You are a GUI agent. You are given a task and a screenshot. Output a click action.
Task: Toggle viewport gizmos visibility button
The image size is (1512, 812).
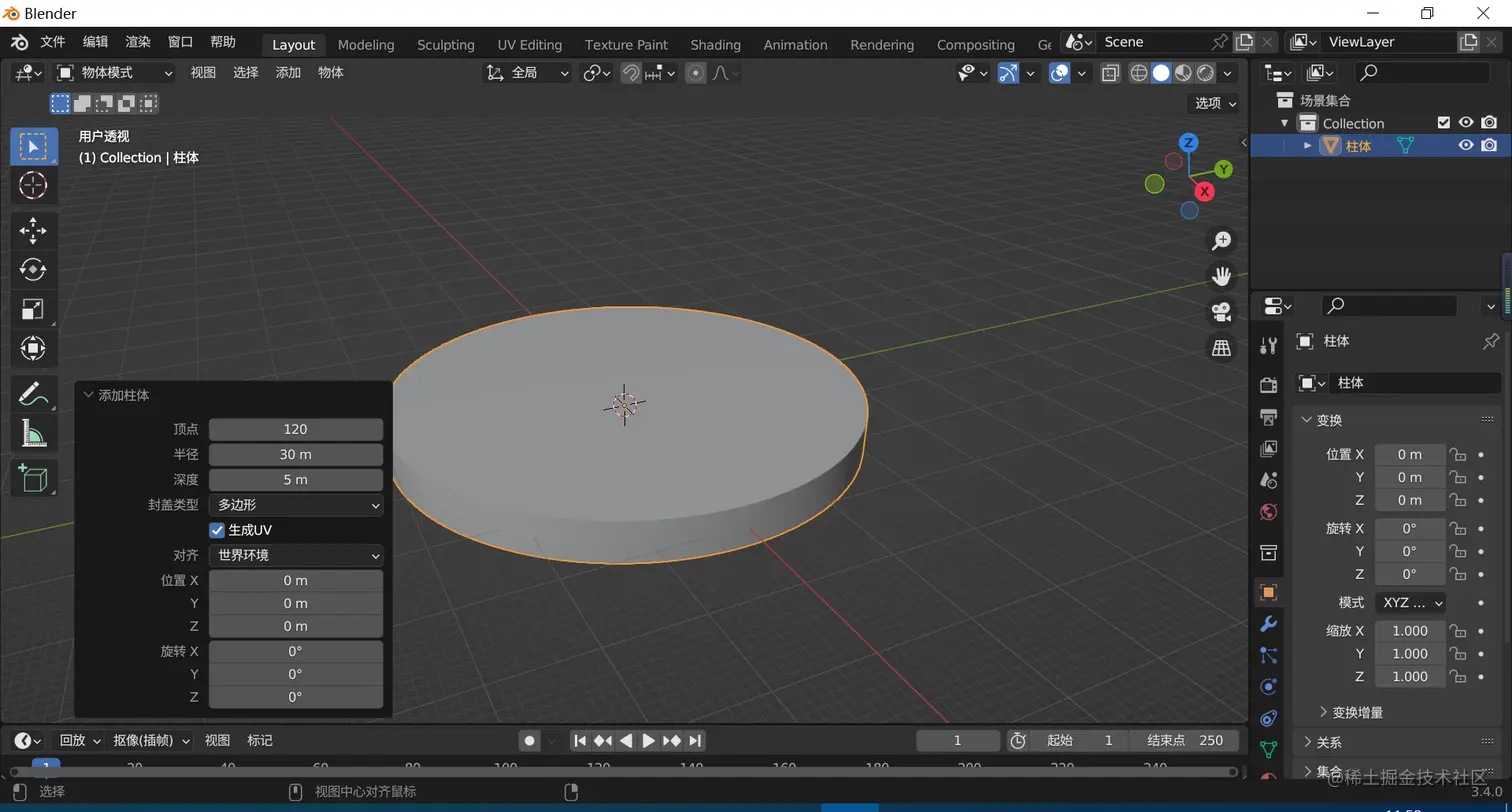(1008, 73)
